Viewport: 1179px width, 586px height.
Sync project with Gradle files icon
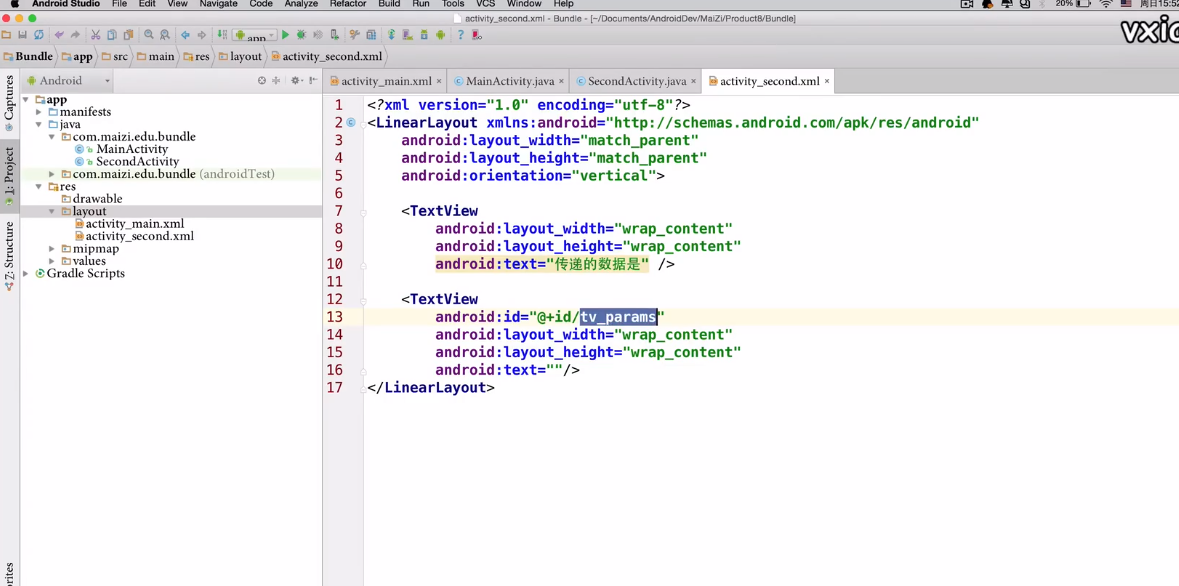[x=391, y=35]
